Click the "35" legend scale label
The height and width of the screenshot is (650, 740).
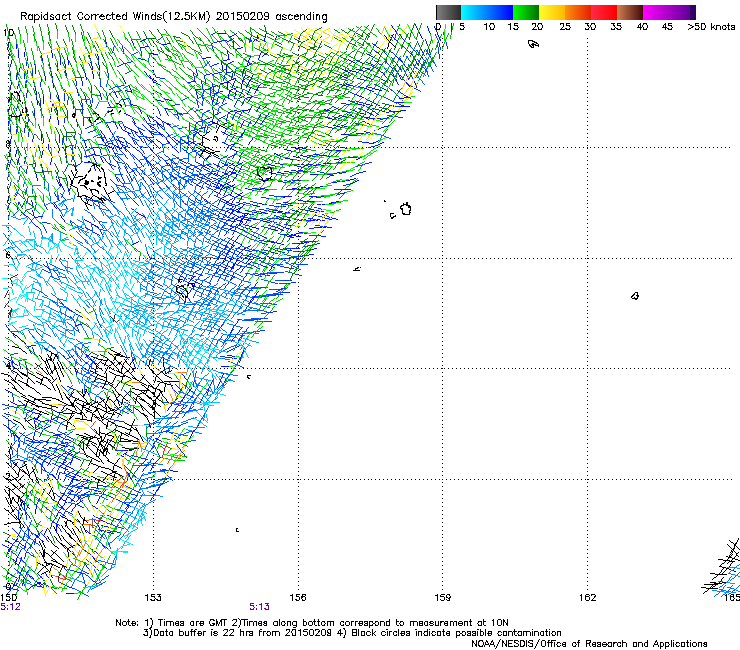616,27
